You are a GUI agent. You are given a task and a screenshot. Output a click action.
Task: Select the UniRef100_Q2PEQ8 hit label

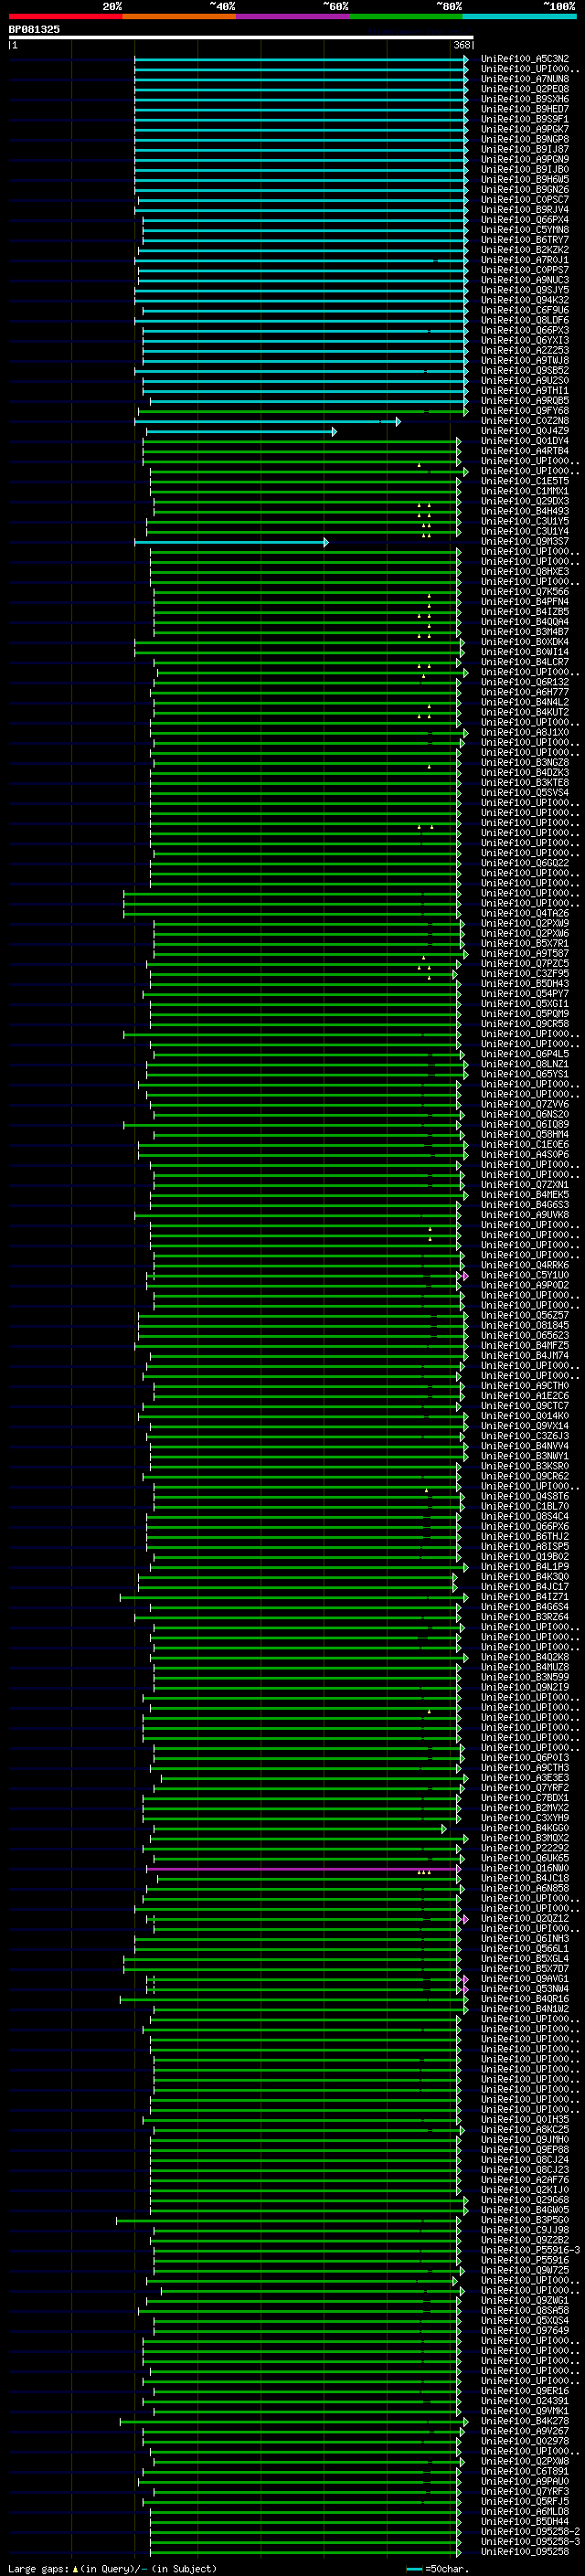[525, 89]
